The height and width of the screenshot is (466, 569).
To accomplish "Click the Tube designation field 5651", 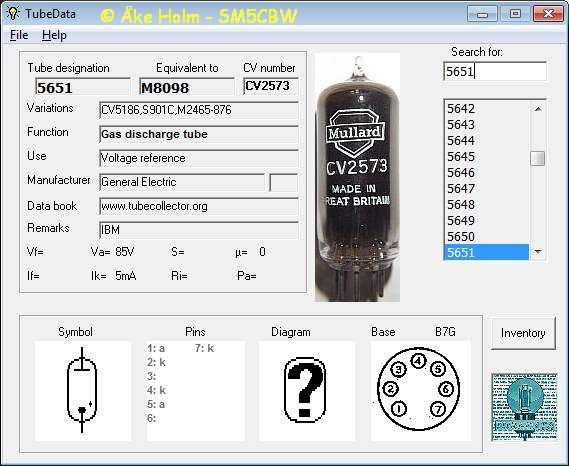I will (x=83, y=87).
